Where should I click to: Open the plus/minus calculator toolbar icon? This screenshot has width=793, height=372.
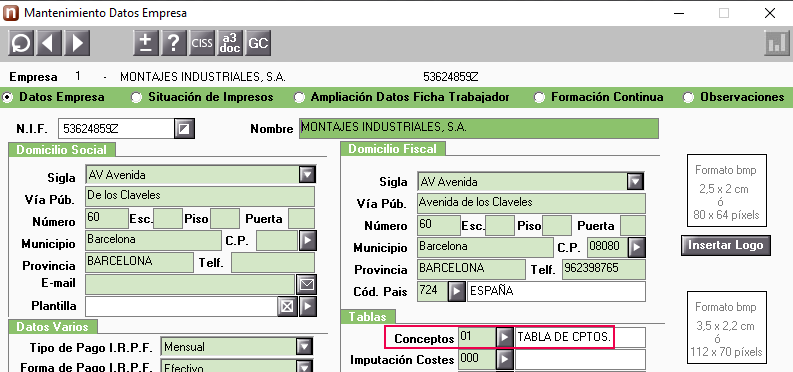146,43
